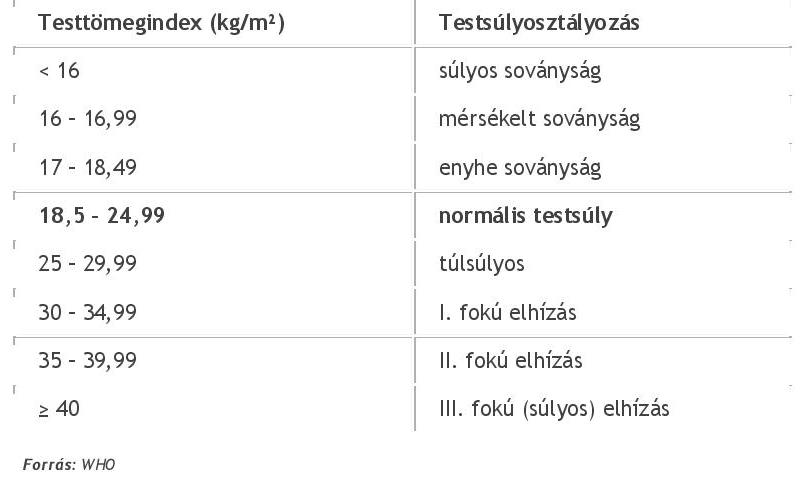Select the '30 – 34,99' range cell
This screenshot has width=811, height=494.
(88, 312)
